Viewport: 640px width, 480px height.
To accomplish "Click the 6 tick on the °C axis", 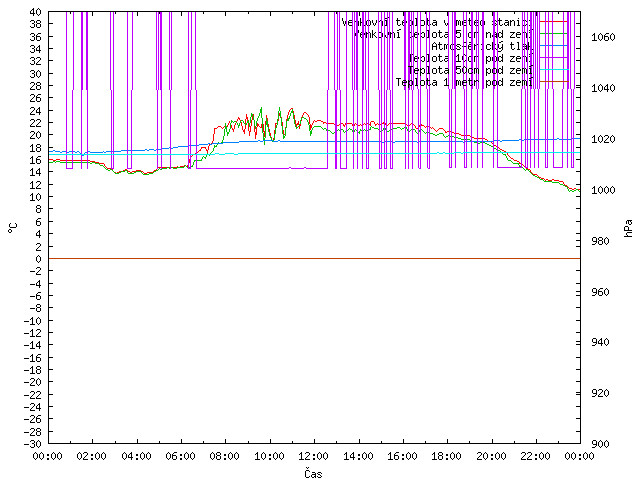I will (38, 222).
